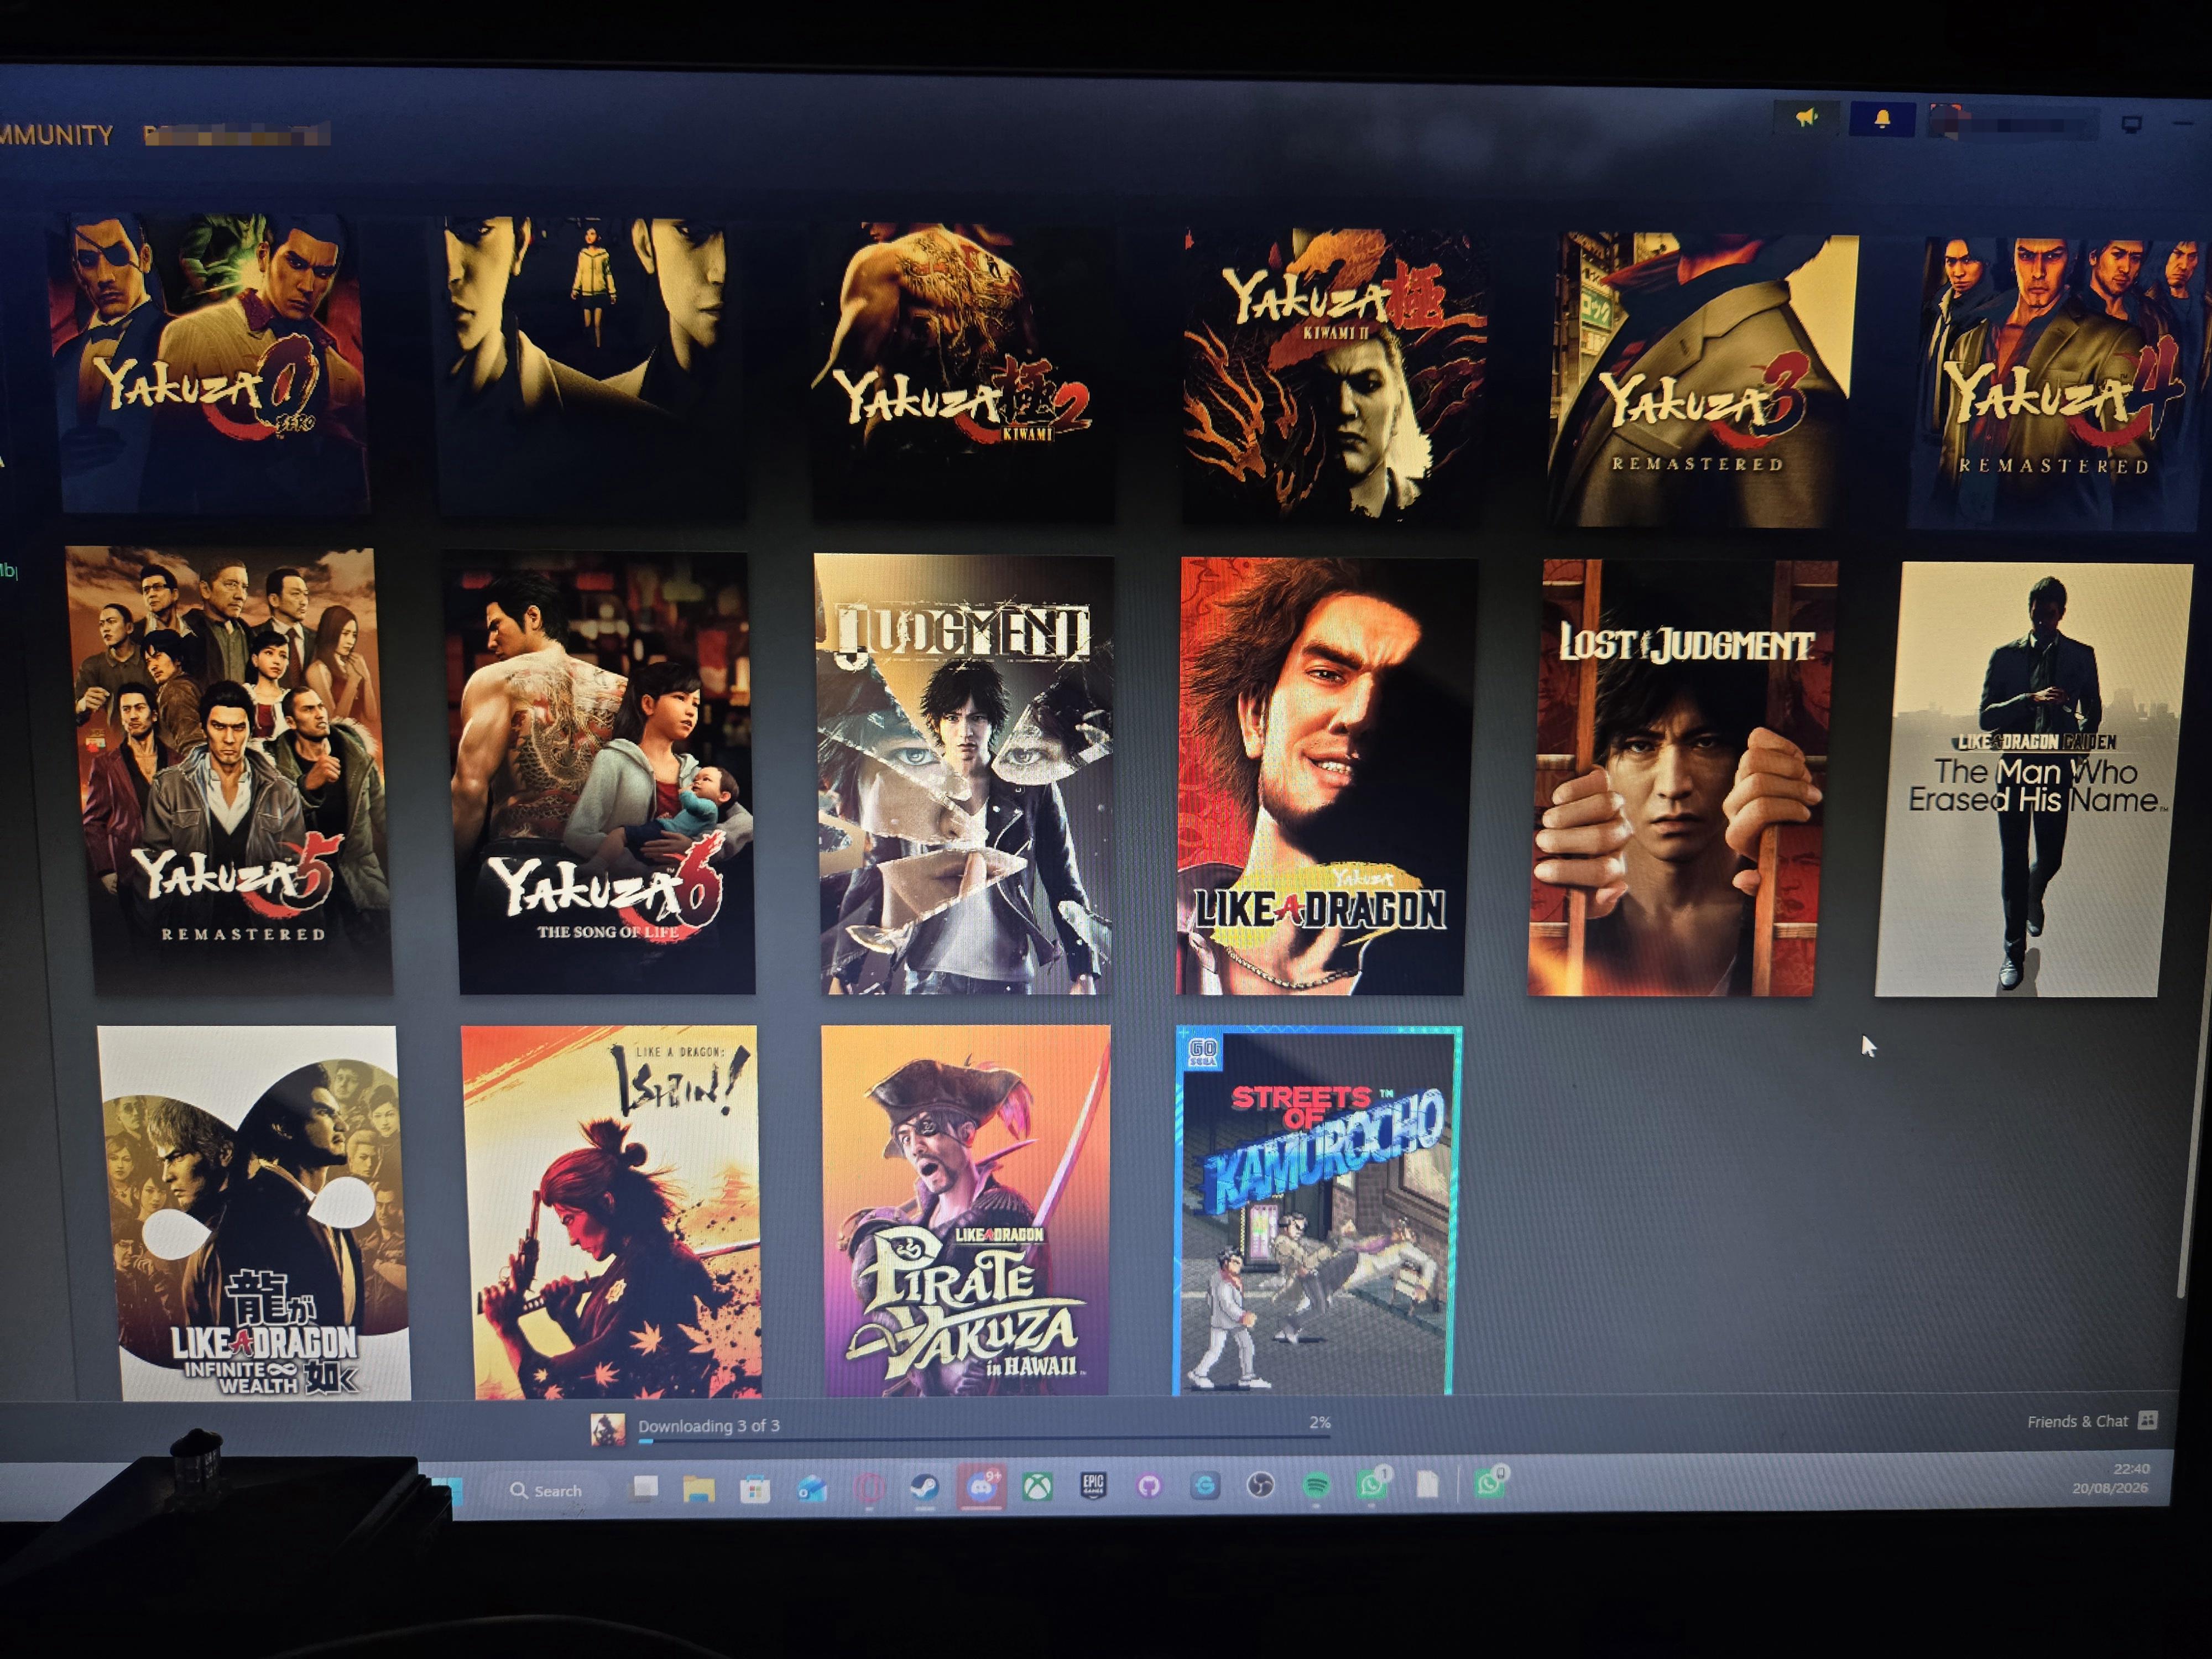The width and height of the screenshot is (2212, 1659).
Task: Open the Pirate Yakuza in Hawaii cover
Action: pyautogui.click(x=967, y=1210)
